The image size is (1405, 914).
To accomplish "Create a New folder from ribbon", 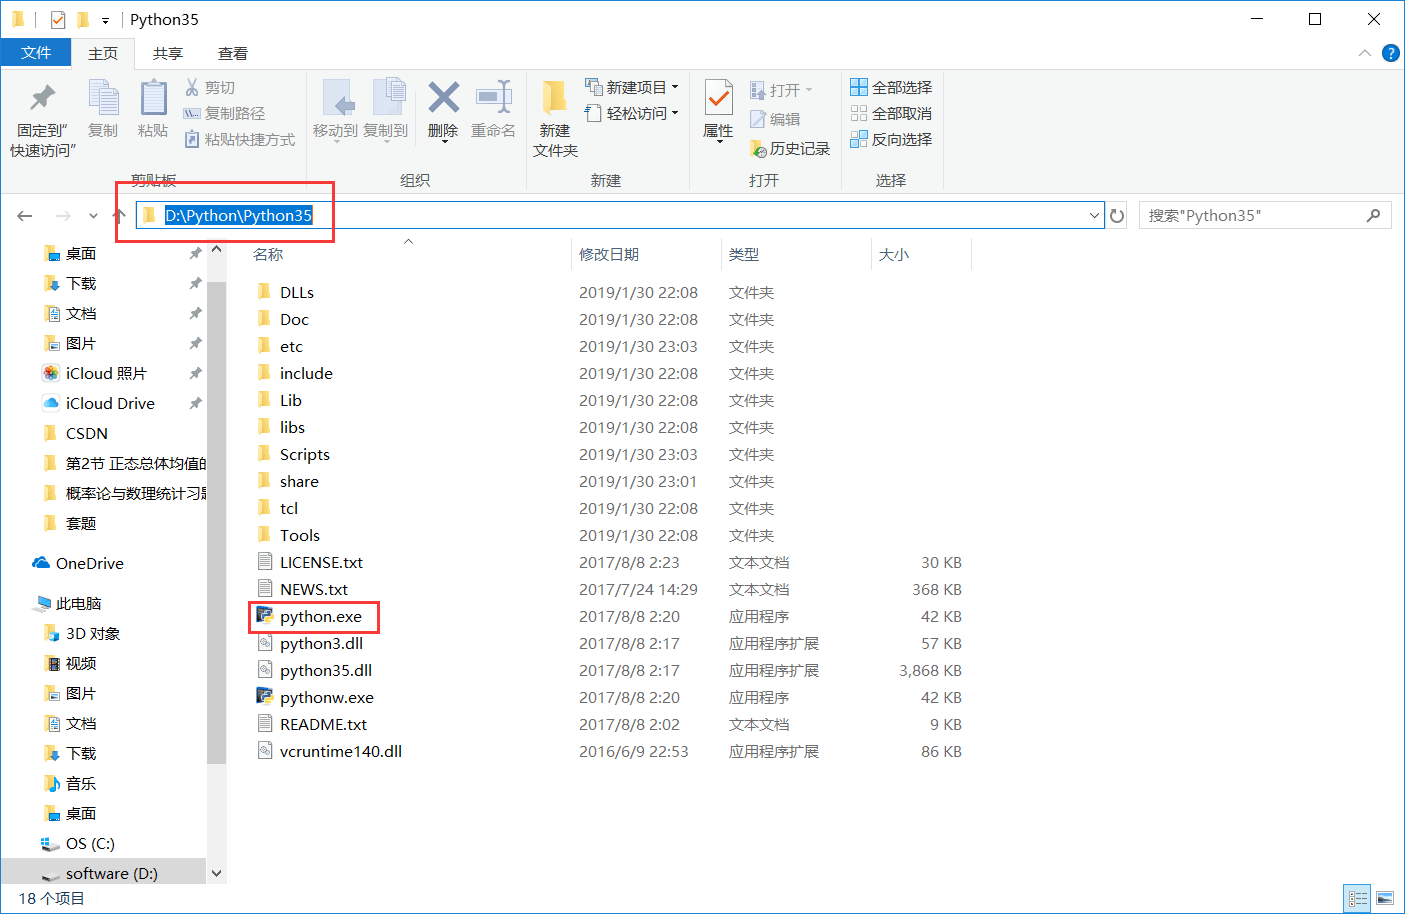I will tap(555, 119).
